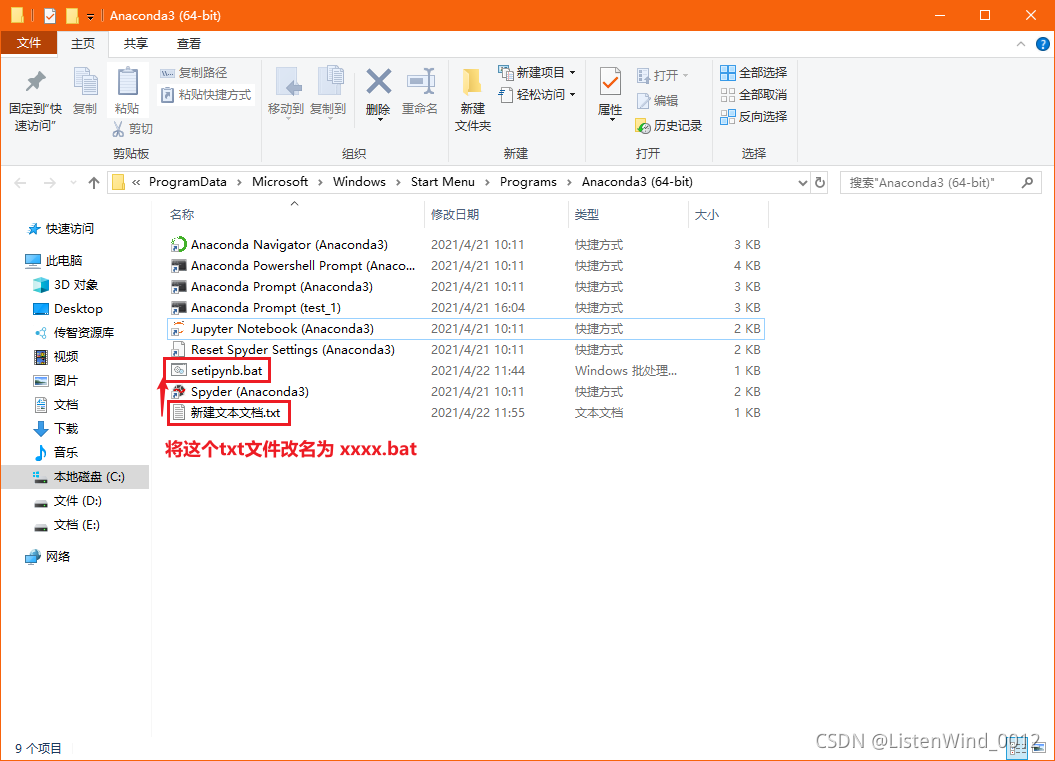Image resolution: width=1055 pixels, height=761 pixels.
Task: Click Windows in the address path
Action: pyautogui.click(x=359, y=182)
